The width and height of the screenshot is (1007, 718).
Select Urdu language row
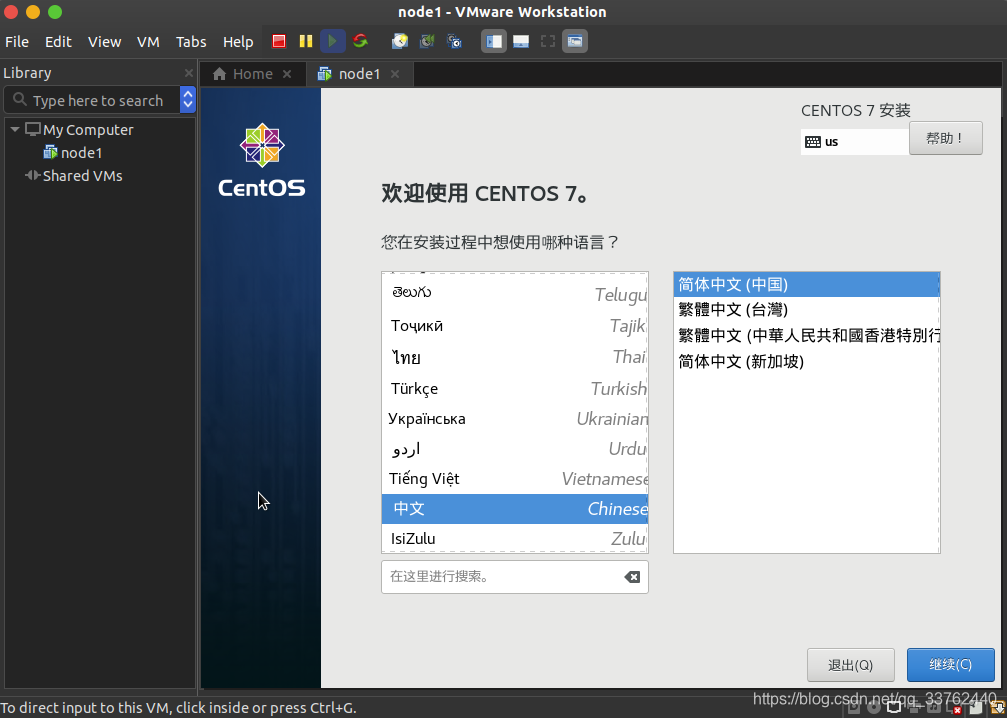click(515, 449)
